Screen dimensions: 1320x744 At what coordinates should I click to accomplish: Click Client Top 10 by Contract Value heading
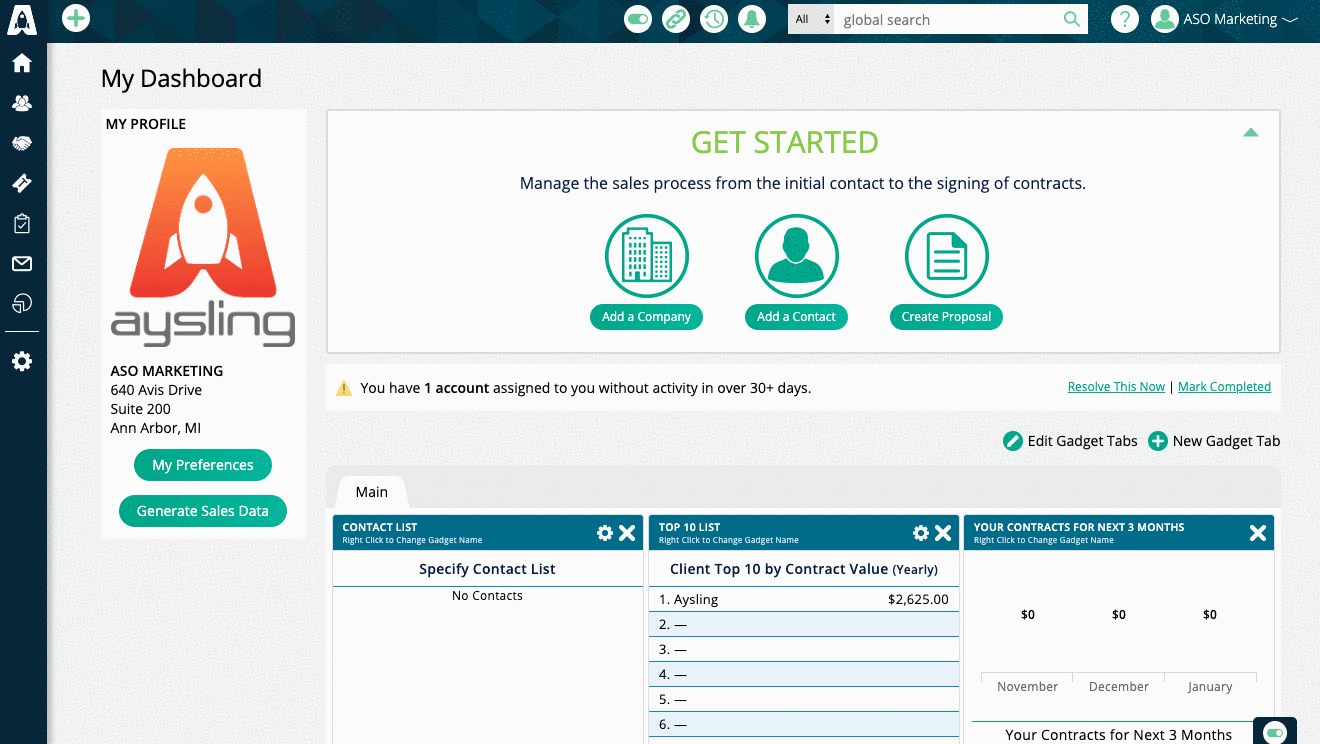(804, 569)
